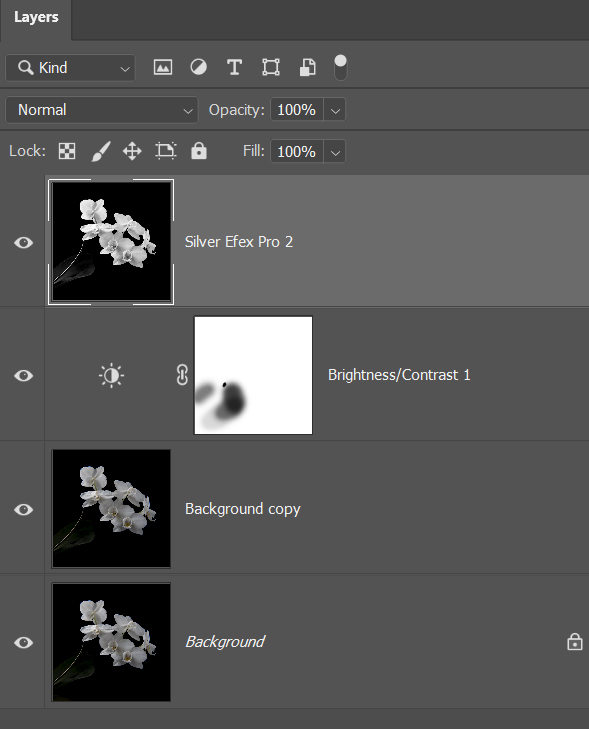Filter for adjustment layers icon
589x729 pixels.
pyautogui.click(x=199, y=67)
